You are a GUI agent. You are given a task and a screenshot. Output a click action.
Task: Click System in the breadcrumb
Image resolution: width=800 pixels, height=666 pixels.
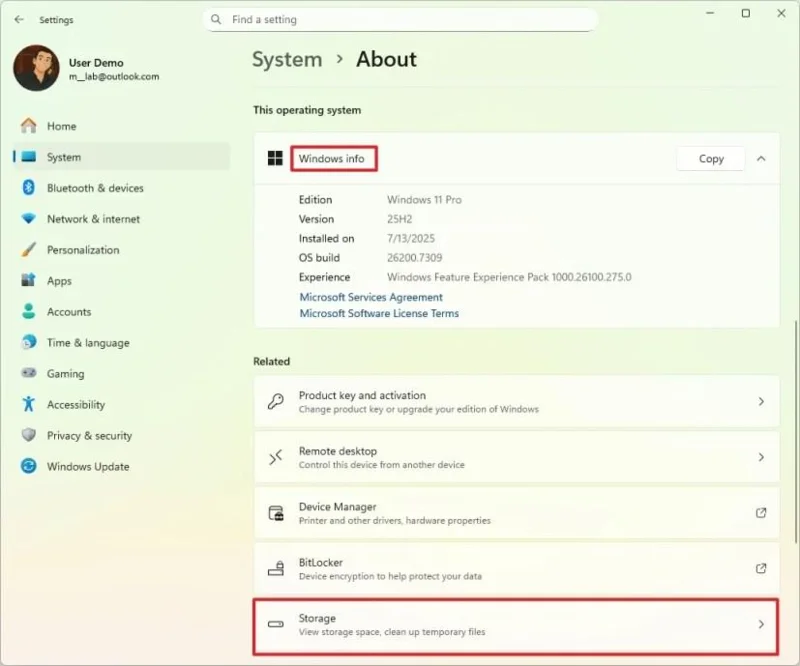tap(287, 59)
